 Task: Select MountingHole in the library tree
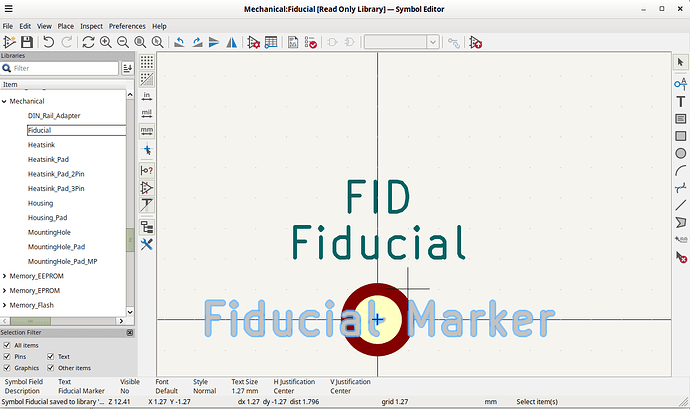click(x=49, y=231)
